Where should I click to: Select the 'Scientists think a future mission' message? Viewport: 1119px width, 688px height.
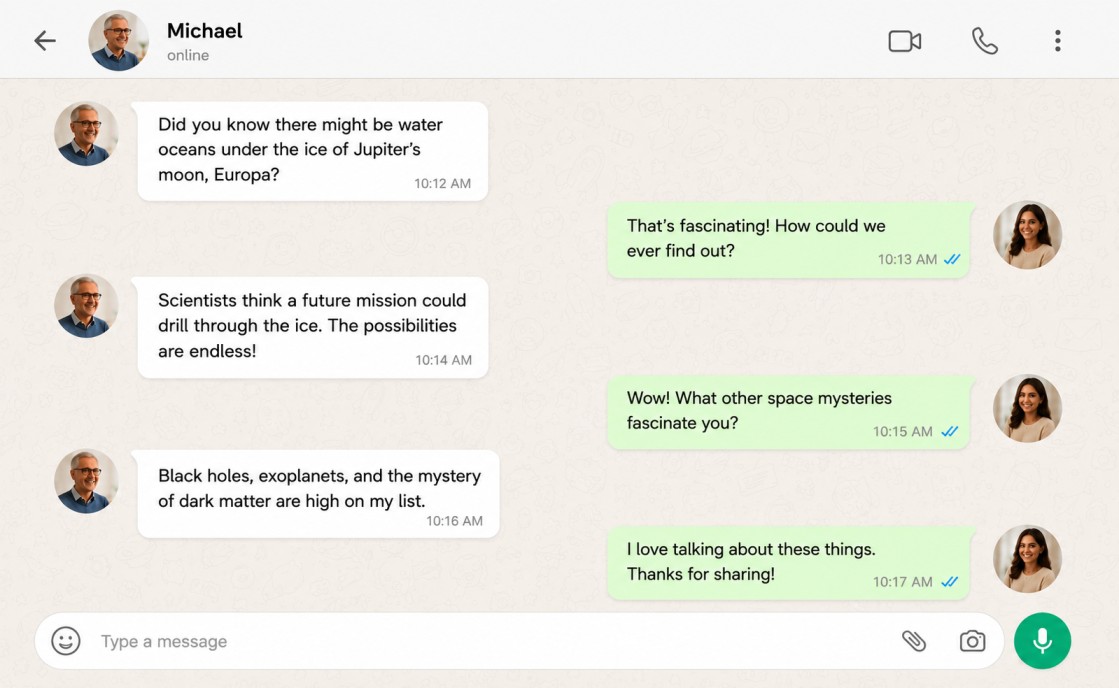pos(313,327)
